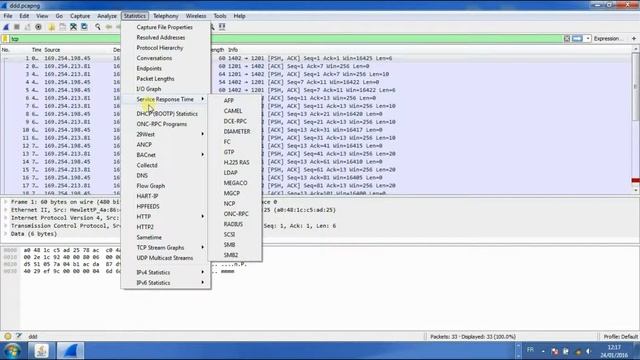Expand the Data (6 bytes) tree row
640x360 pixels.
(5, 234)
